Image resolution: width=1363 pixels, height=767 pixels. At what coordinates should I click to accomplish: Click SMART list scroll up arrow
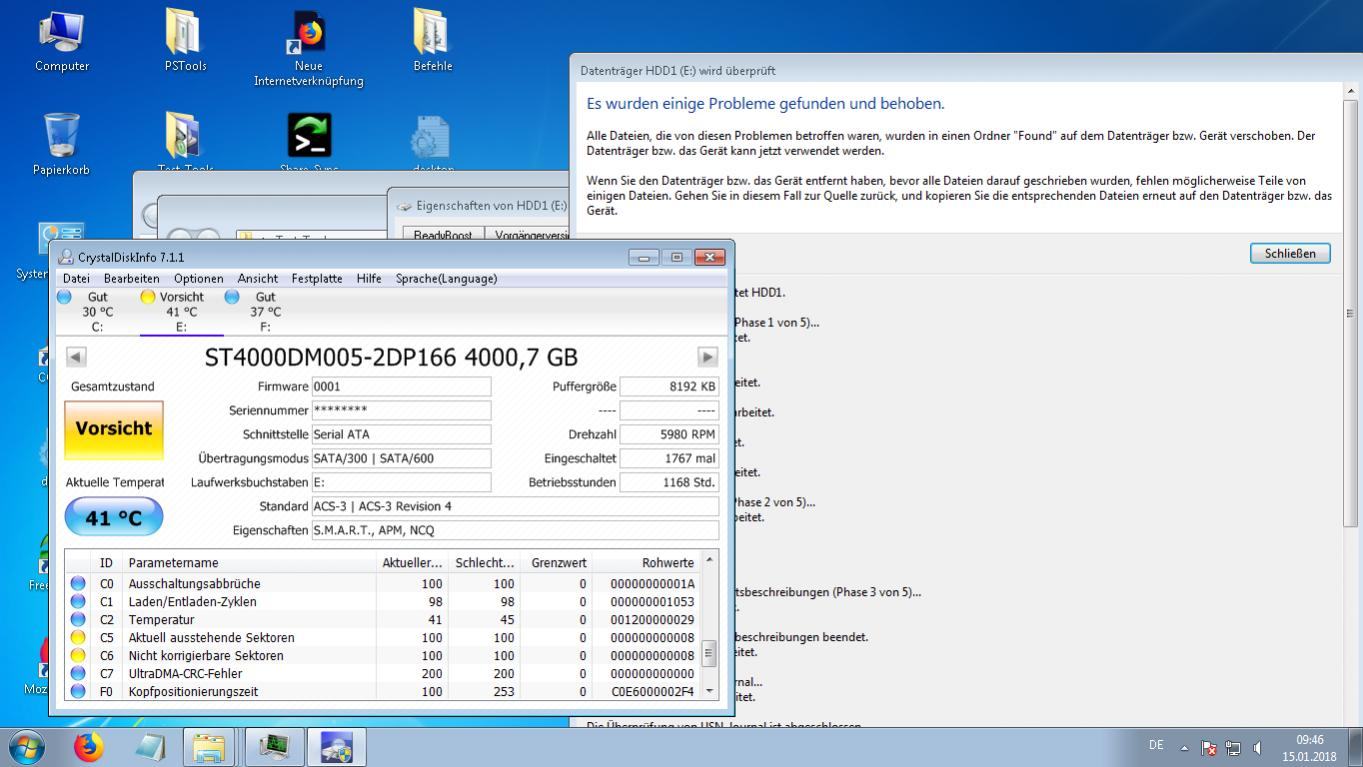710,559
